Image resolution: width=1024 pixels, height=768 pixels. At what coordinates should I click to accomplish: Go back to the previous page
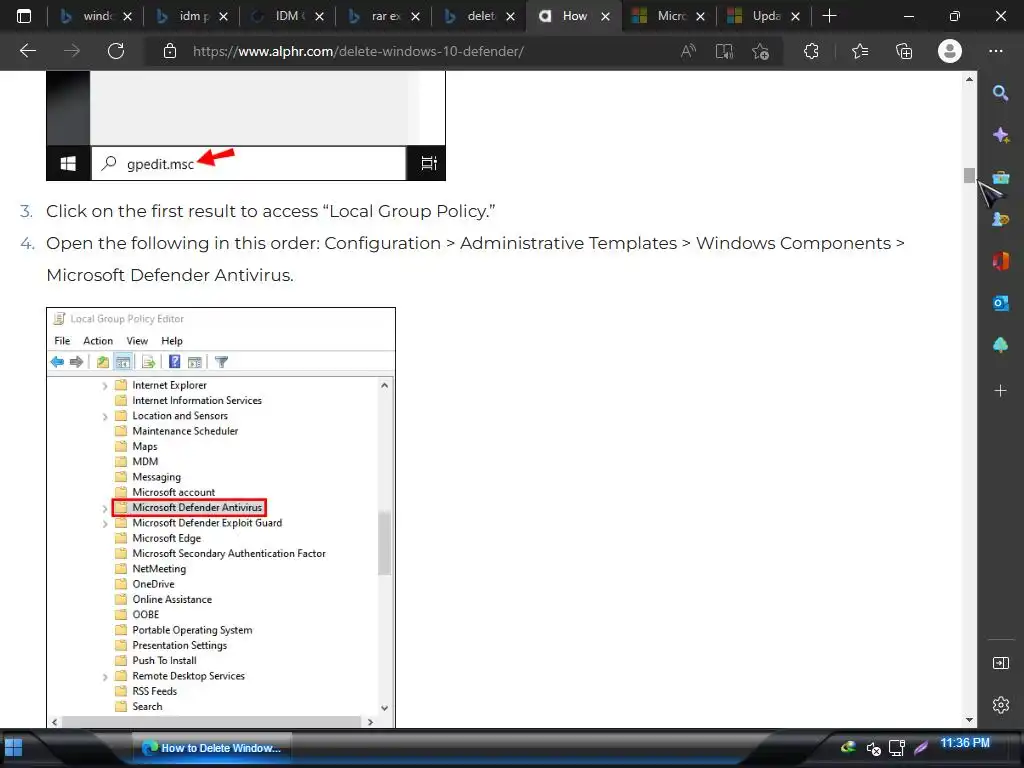click(28, 51)
